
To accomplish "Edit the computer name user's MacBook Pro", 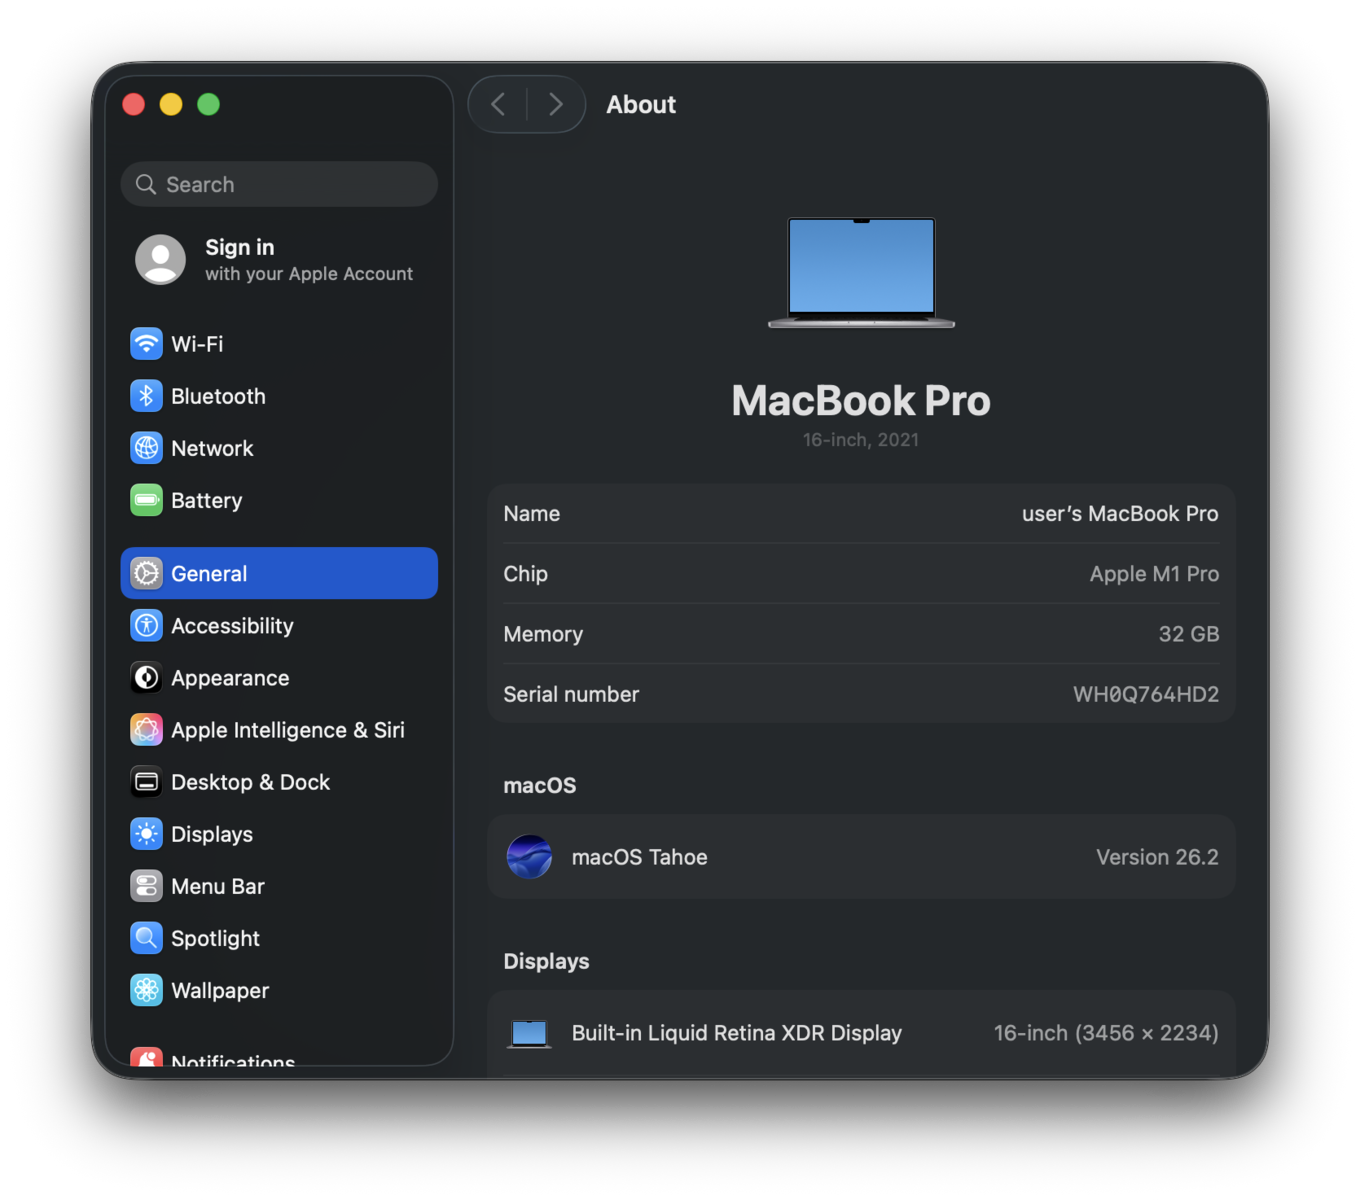I will point(1119,514).
